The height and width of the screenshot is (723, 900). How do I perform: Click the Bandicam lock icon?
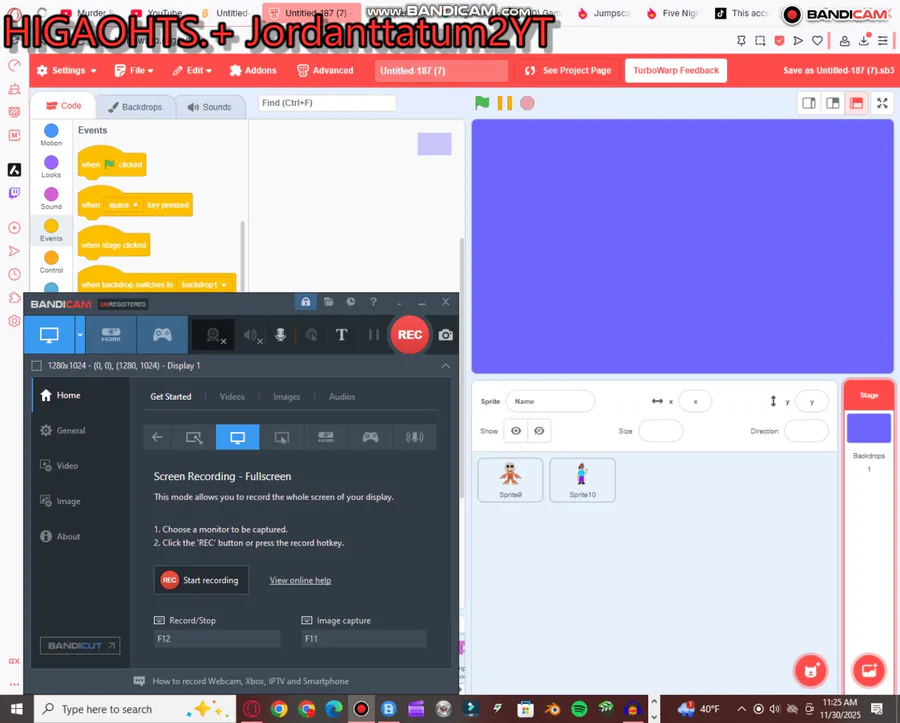tap(305, 302)
